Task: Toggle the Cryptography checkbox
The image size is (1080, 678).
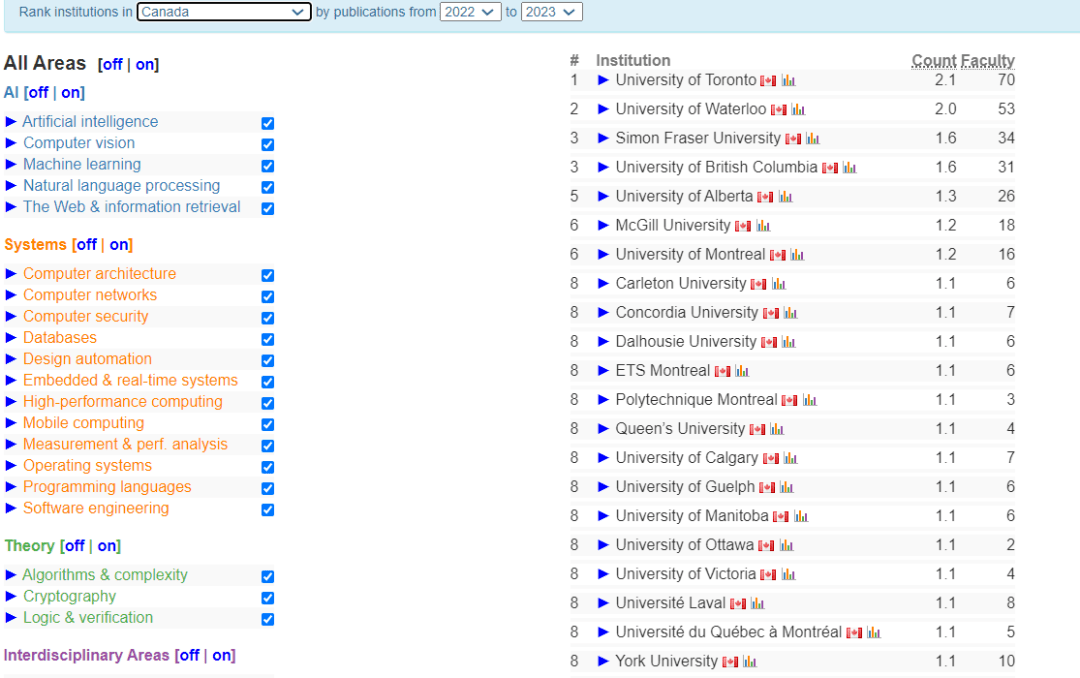Action: coord(268,598)
